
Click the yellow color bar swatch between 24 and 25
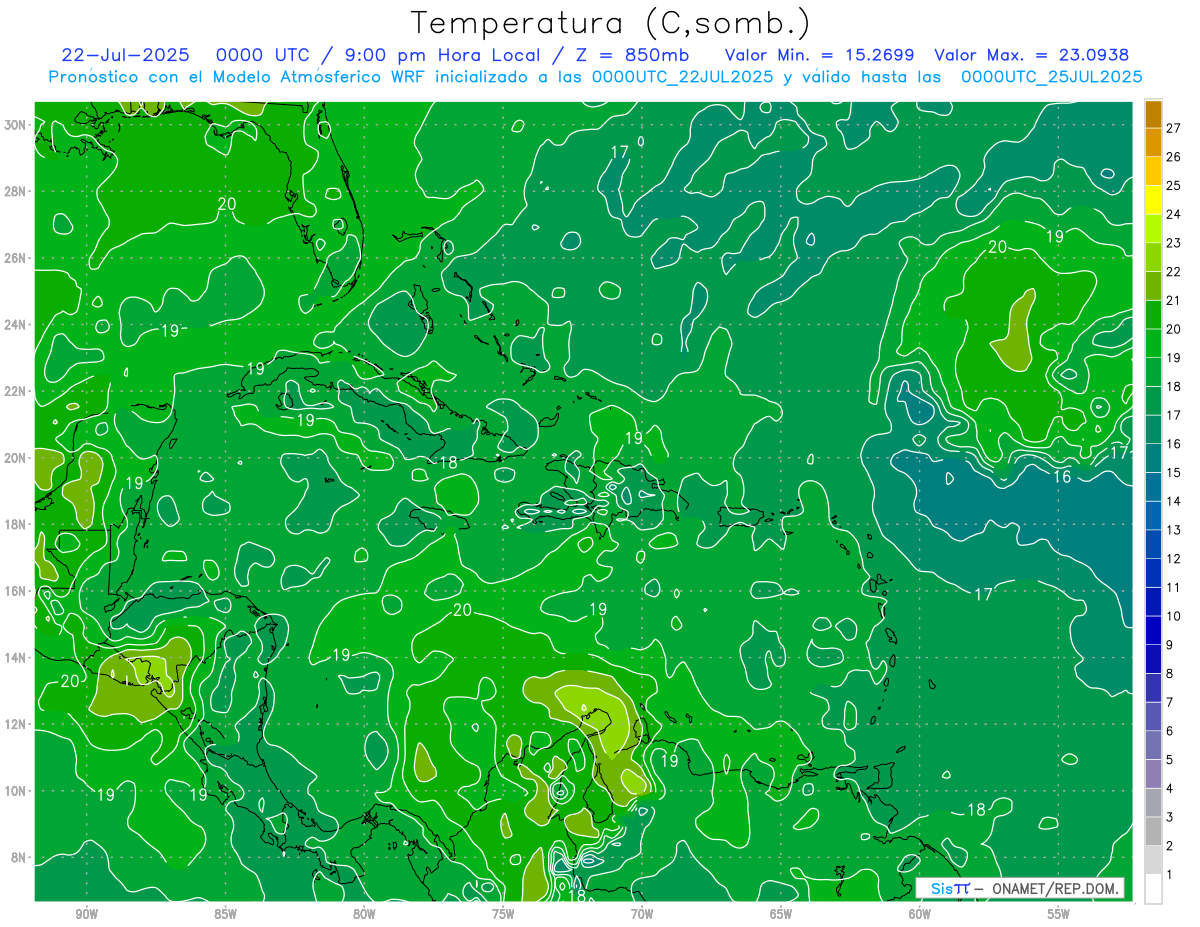(x=1154, y=200)
